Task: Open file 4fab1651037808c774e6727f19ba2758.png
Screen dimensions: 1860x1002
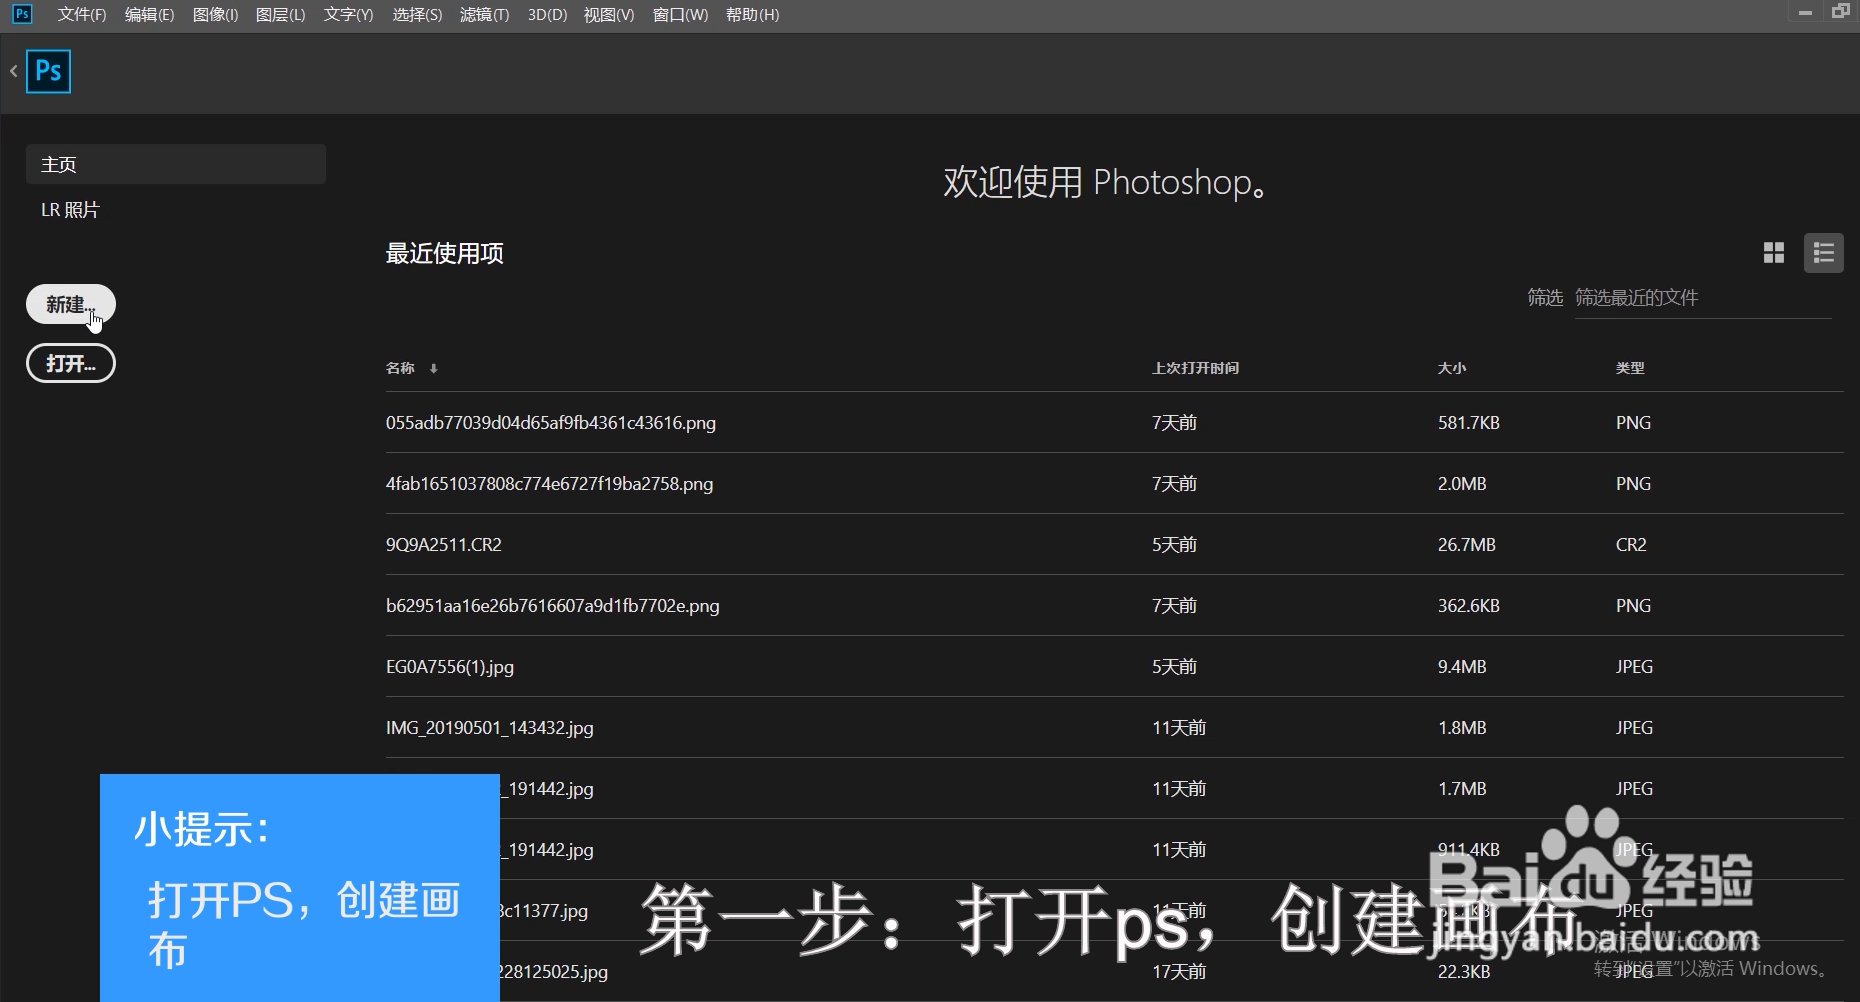Action: click(x=550, y=484)
